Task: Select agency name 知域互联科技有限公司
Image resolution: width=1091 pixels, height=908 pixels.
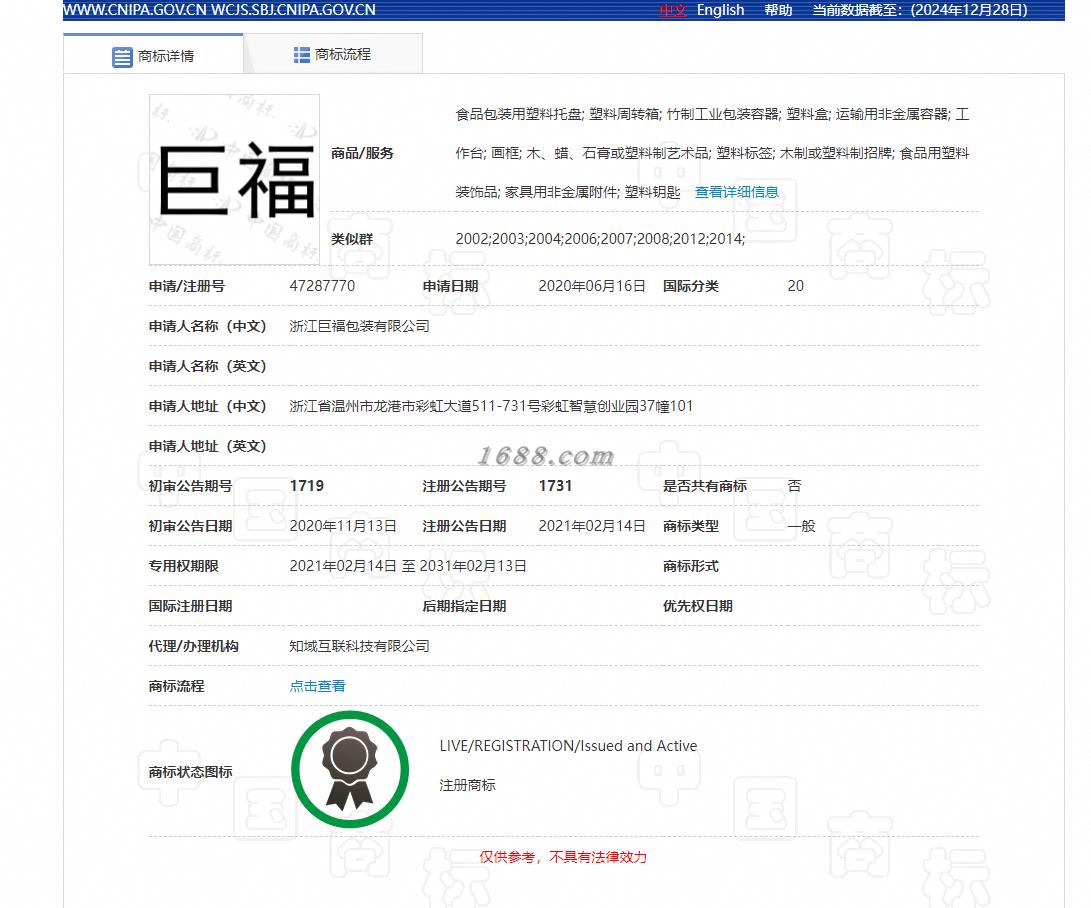Action: pos(359,646)
